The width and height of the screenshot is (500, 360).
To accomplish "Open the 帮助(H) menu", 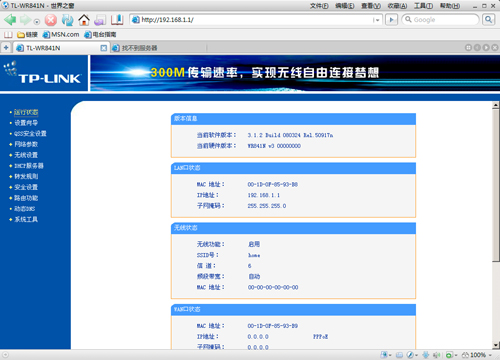I will pyautogui.click(x=450, y=6).
